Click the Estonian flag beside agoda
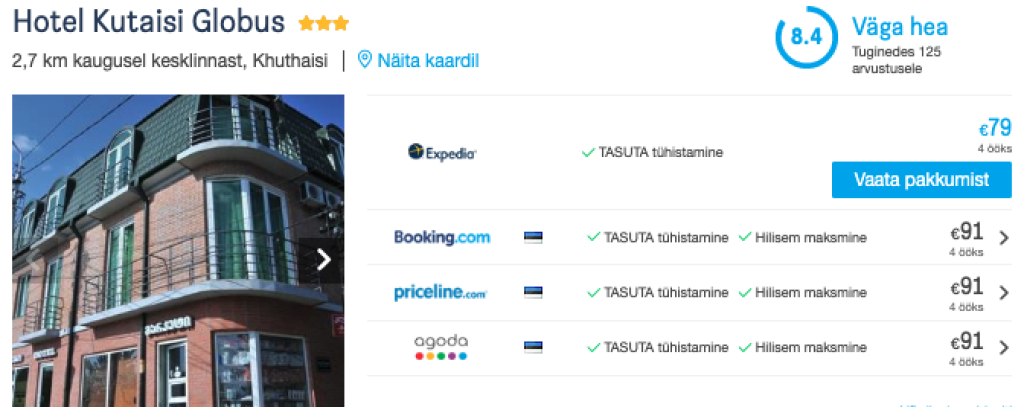Screen dimensions: 1024x407 click(x=533, y=347)
